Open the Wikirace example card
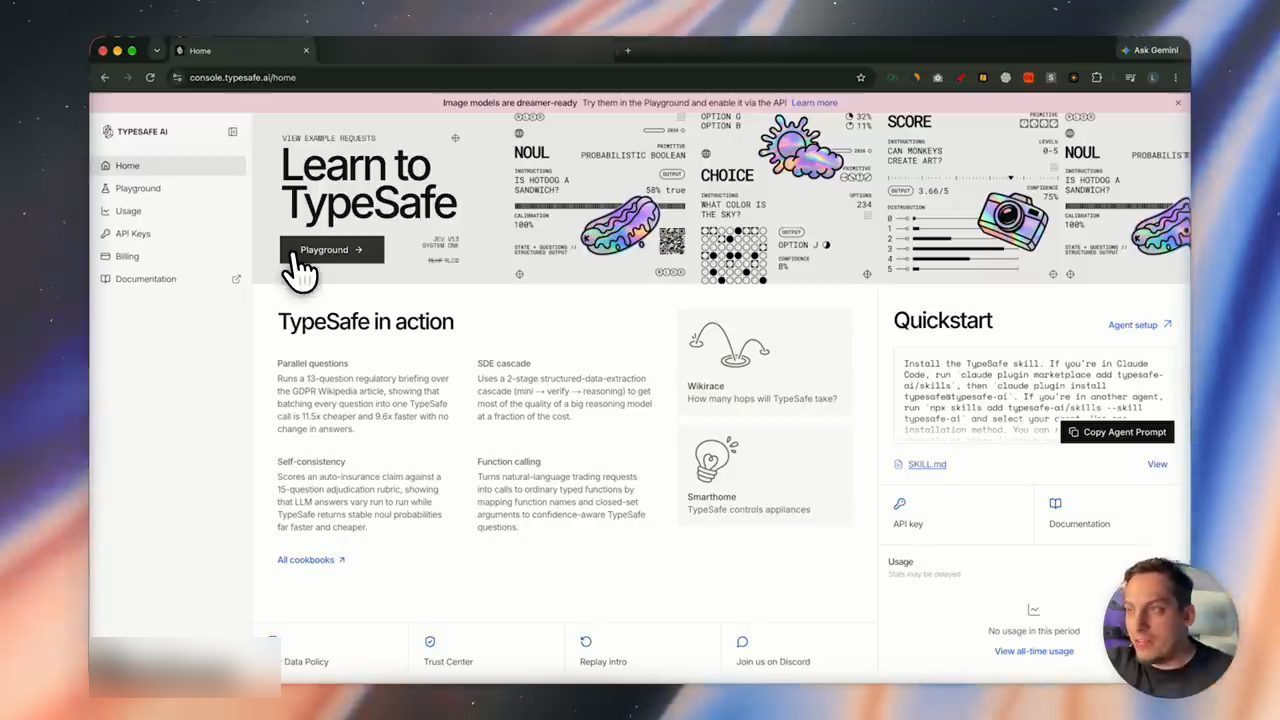The width and height of the screenshot is (1280, 720). click(x=765, y=362)
